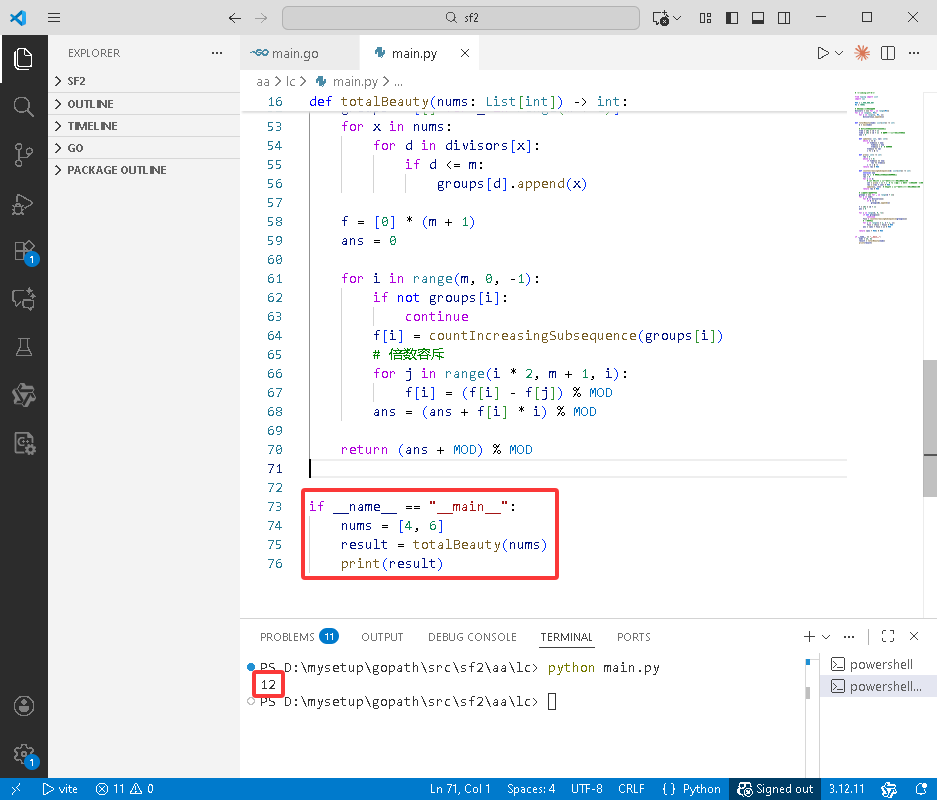Switch to the PORTS tab
Screen dimensions: 937x800
(633, 637)
